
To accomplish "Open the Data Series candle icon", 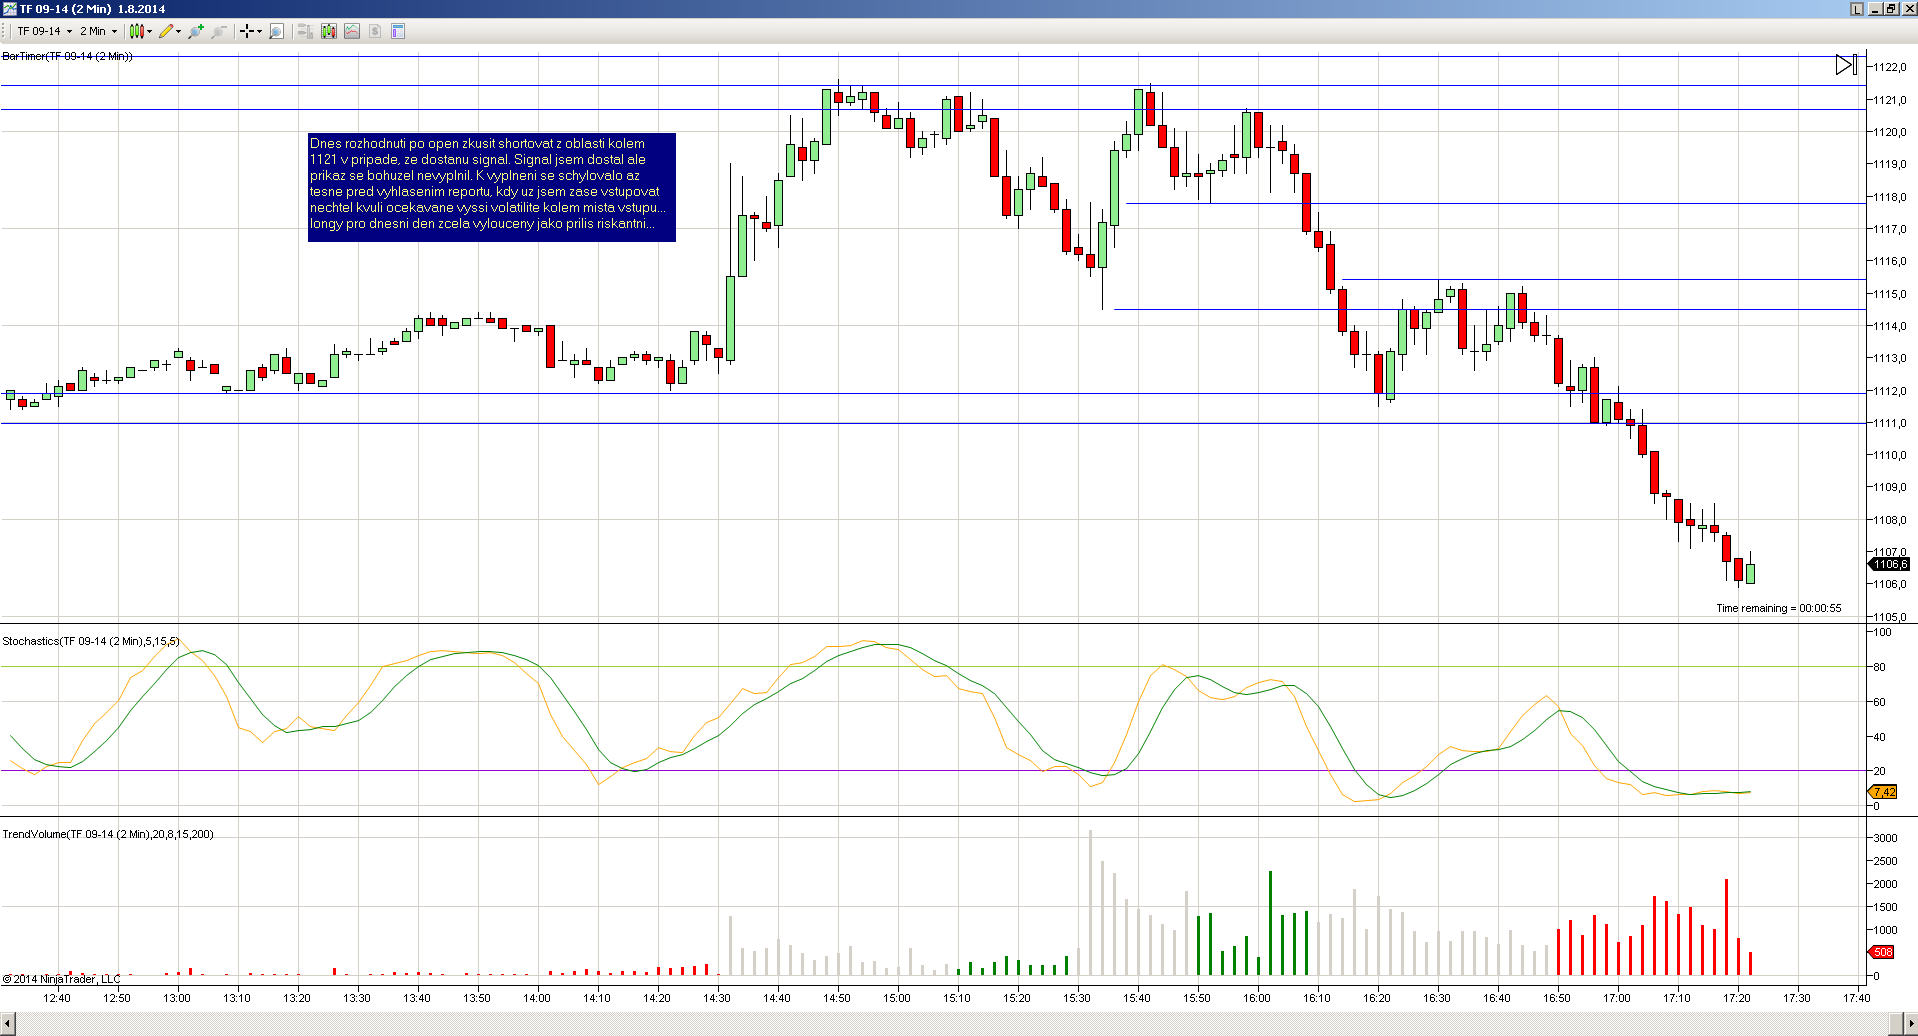I will click(x=329, y=31).
